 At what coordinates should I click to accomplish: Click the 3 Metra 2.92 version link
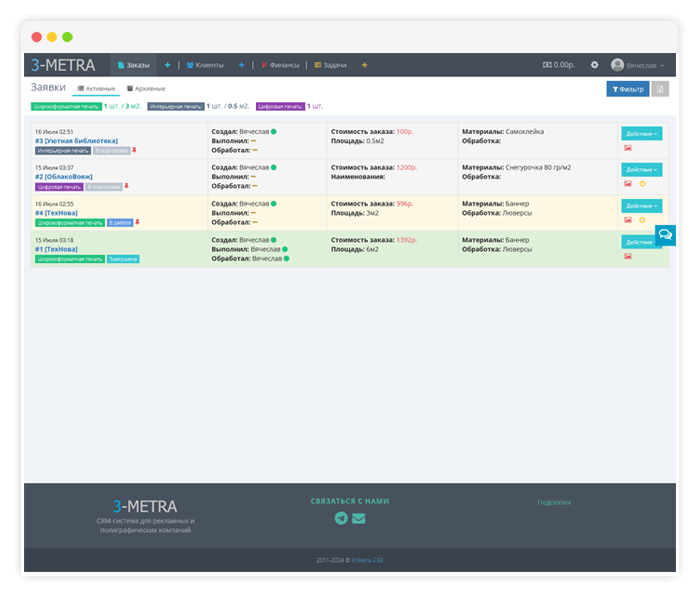click(x=367, y=560)
